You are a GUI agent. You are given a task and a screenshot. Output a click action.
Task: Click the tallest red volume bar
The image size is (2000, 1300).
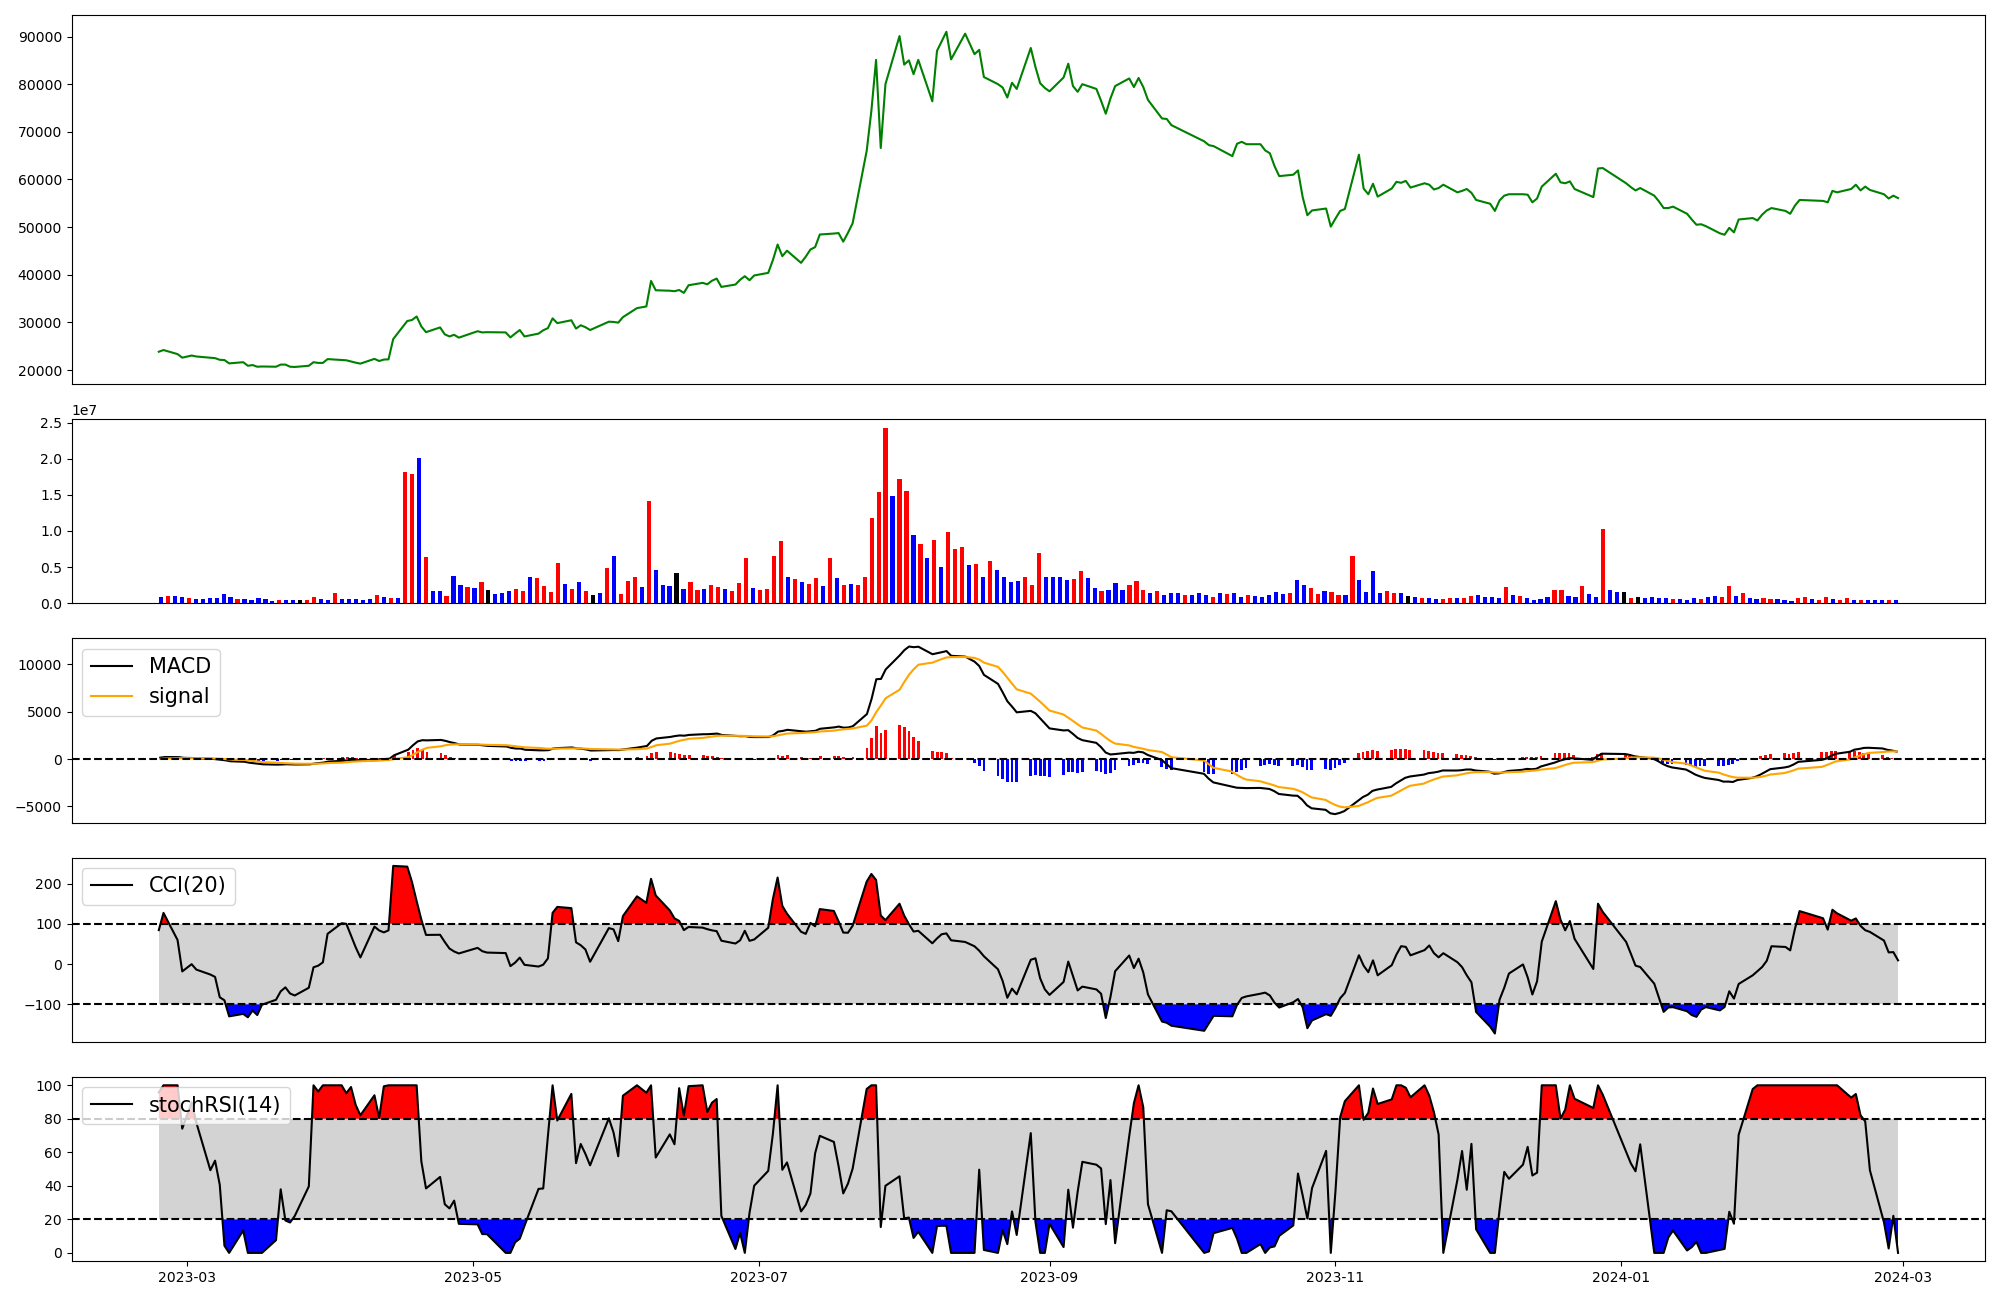tap(885, 515)
